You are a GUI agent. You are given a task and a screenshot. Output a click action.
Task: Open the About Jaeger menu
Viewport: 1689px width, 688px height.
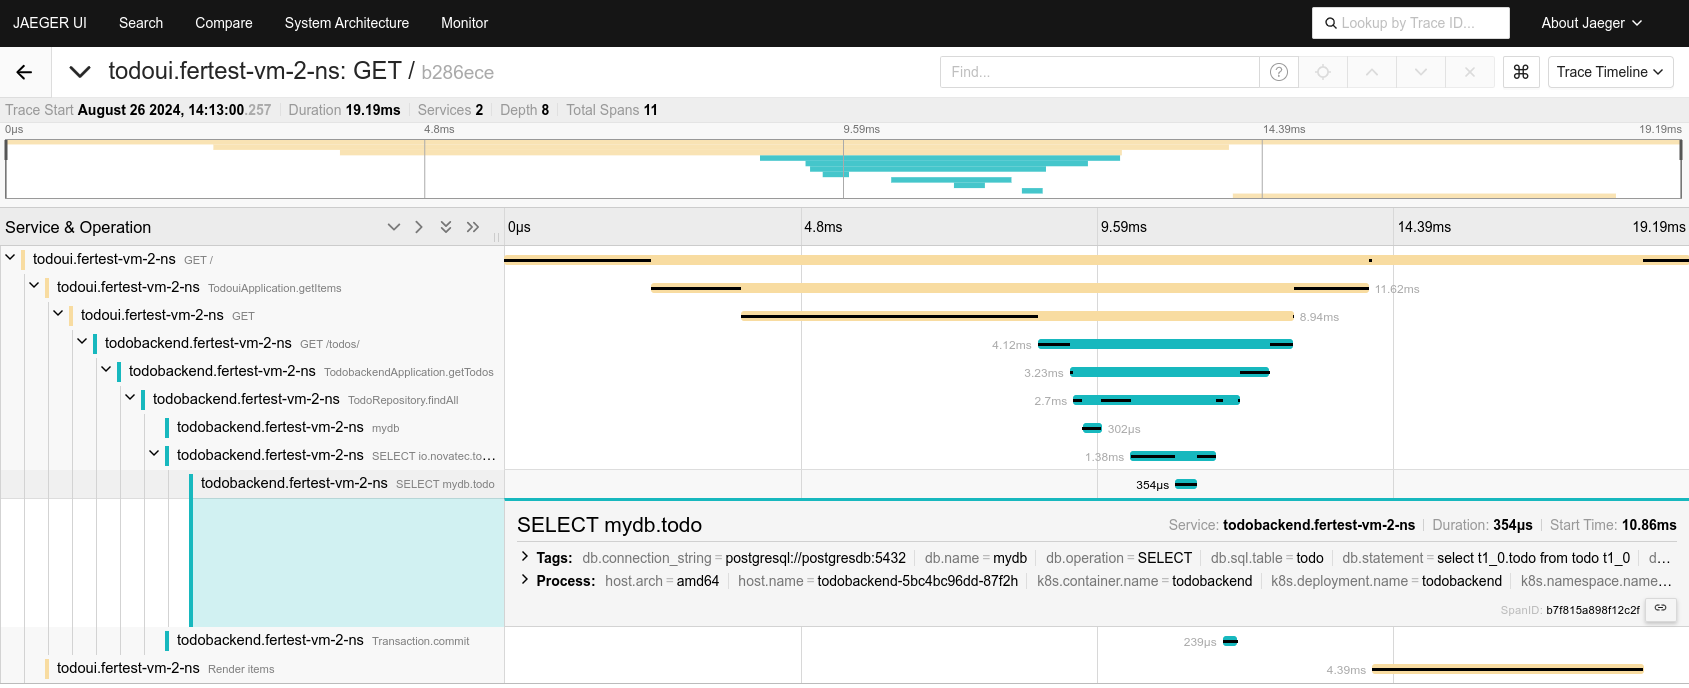[1591, 23]
